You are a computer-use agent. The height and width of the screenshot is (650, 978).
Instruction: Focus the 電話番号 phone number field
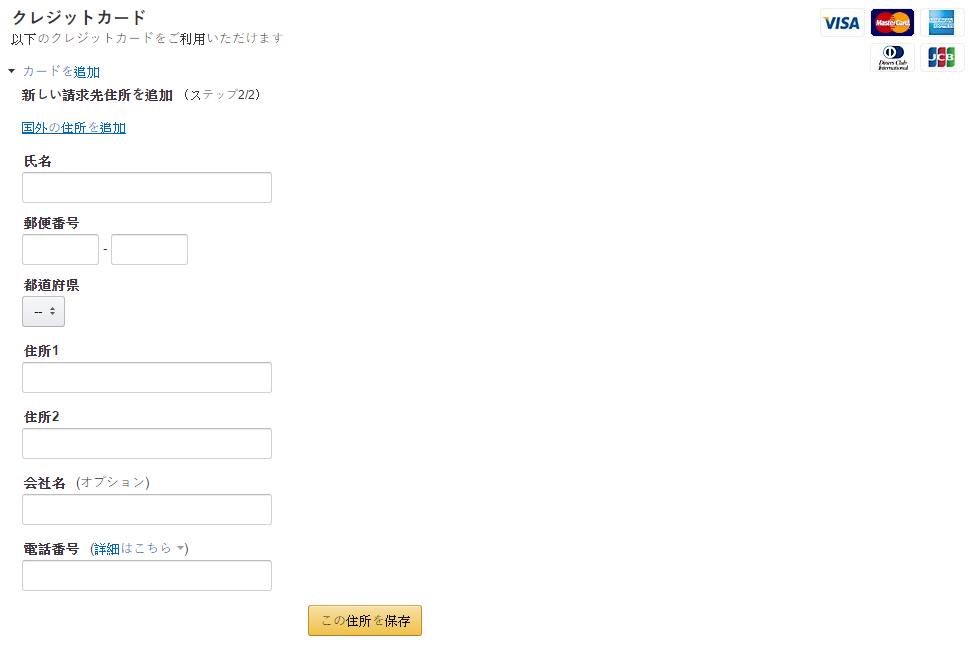click(147, 575)
